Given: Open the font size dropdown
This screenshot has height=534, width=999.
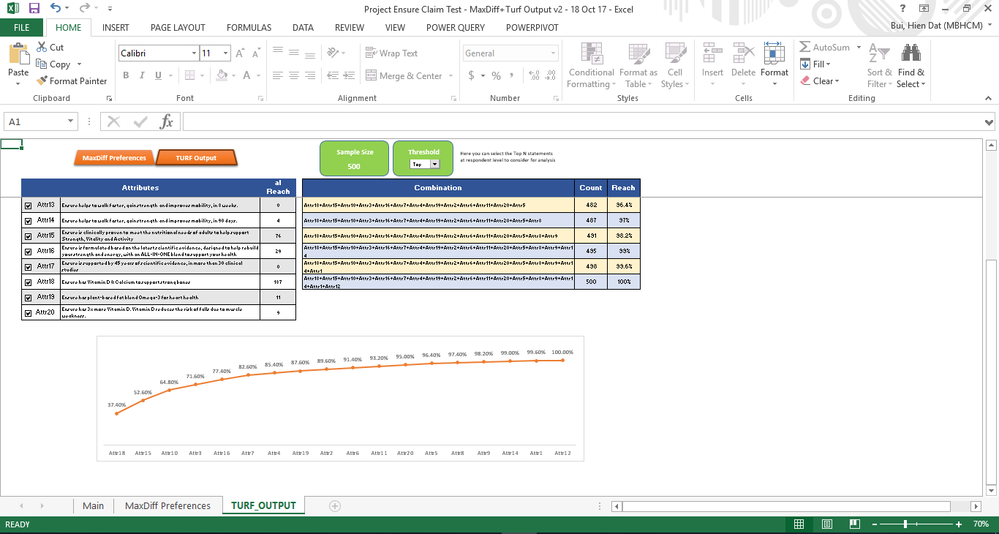Looking at the screenshot, I should pos(226,54).
